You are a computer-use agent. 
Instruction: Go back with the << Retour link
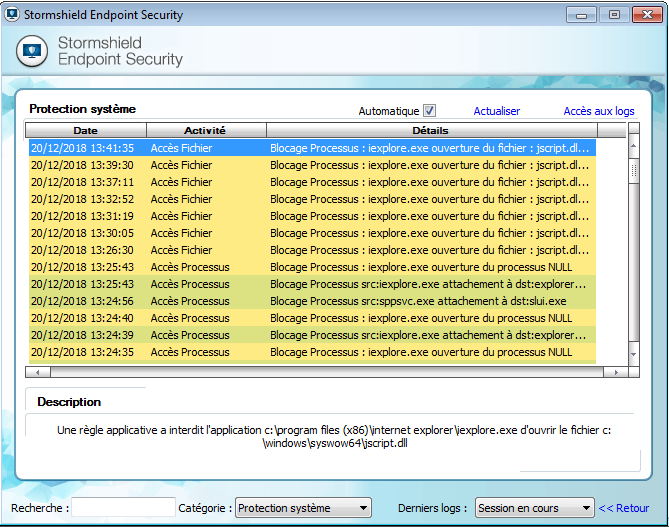point(623,508)
